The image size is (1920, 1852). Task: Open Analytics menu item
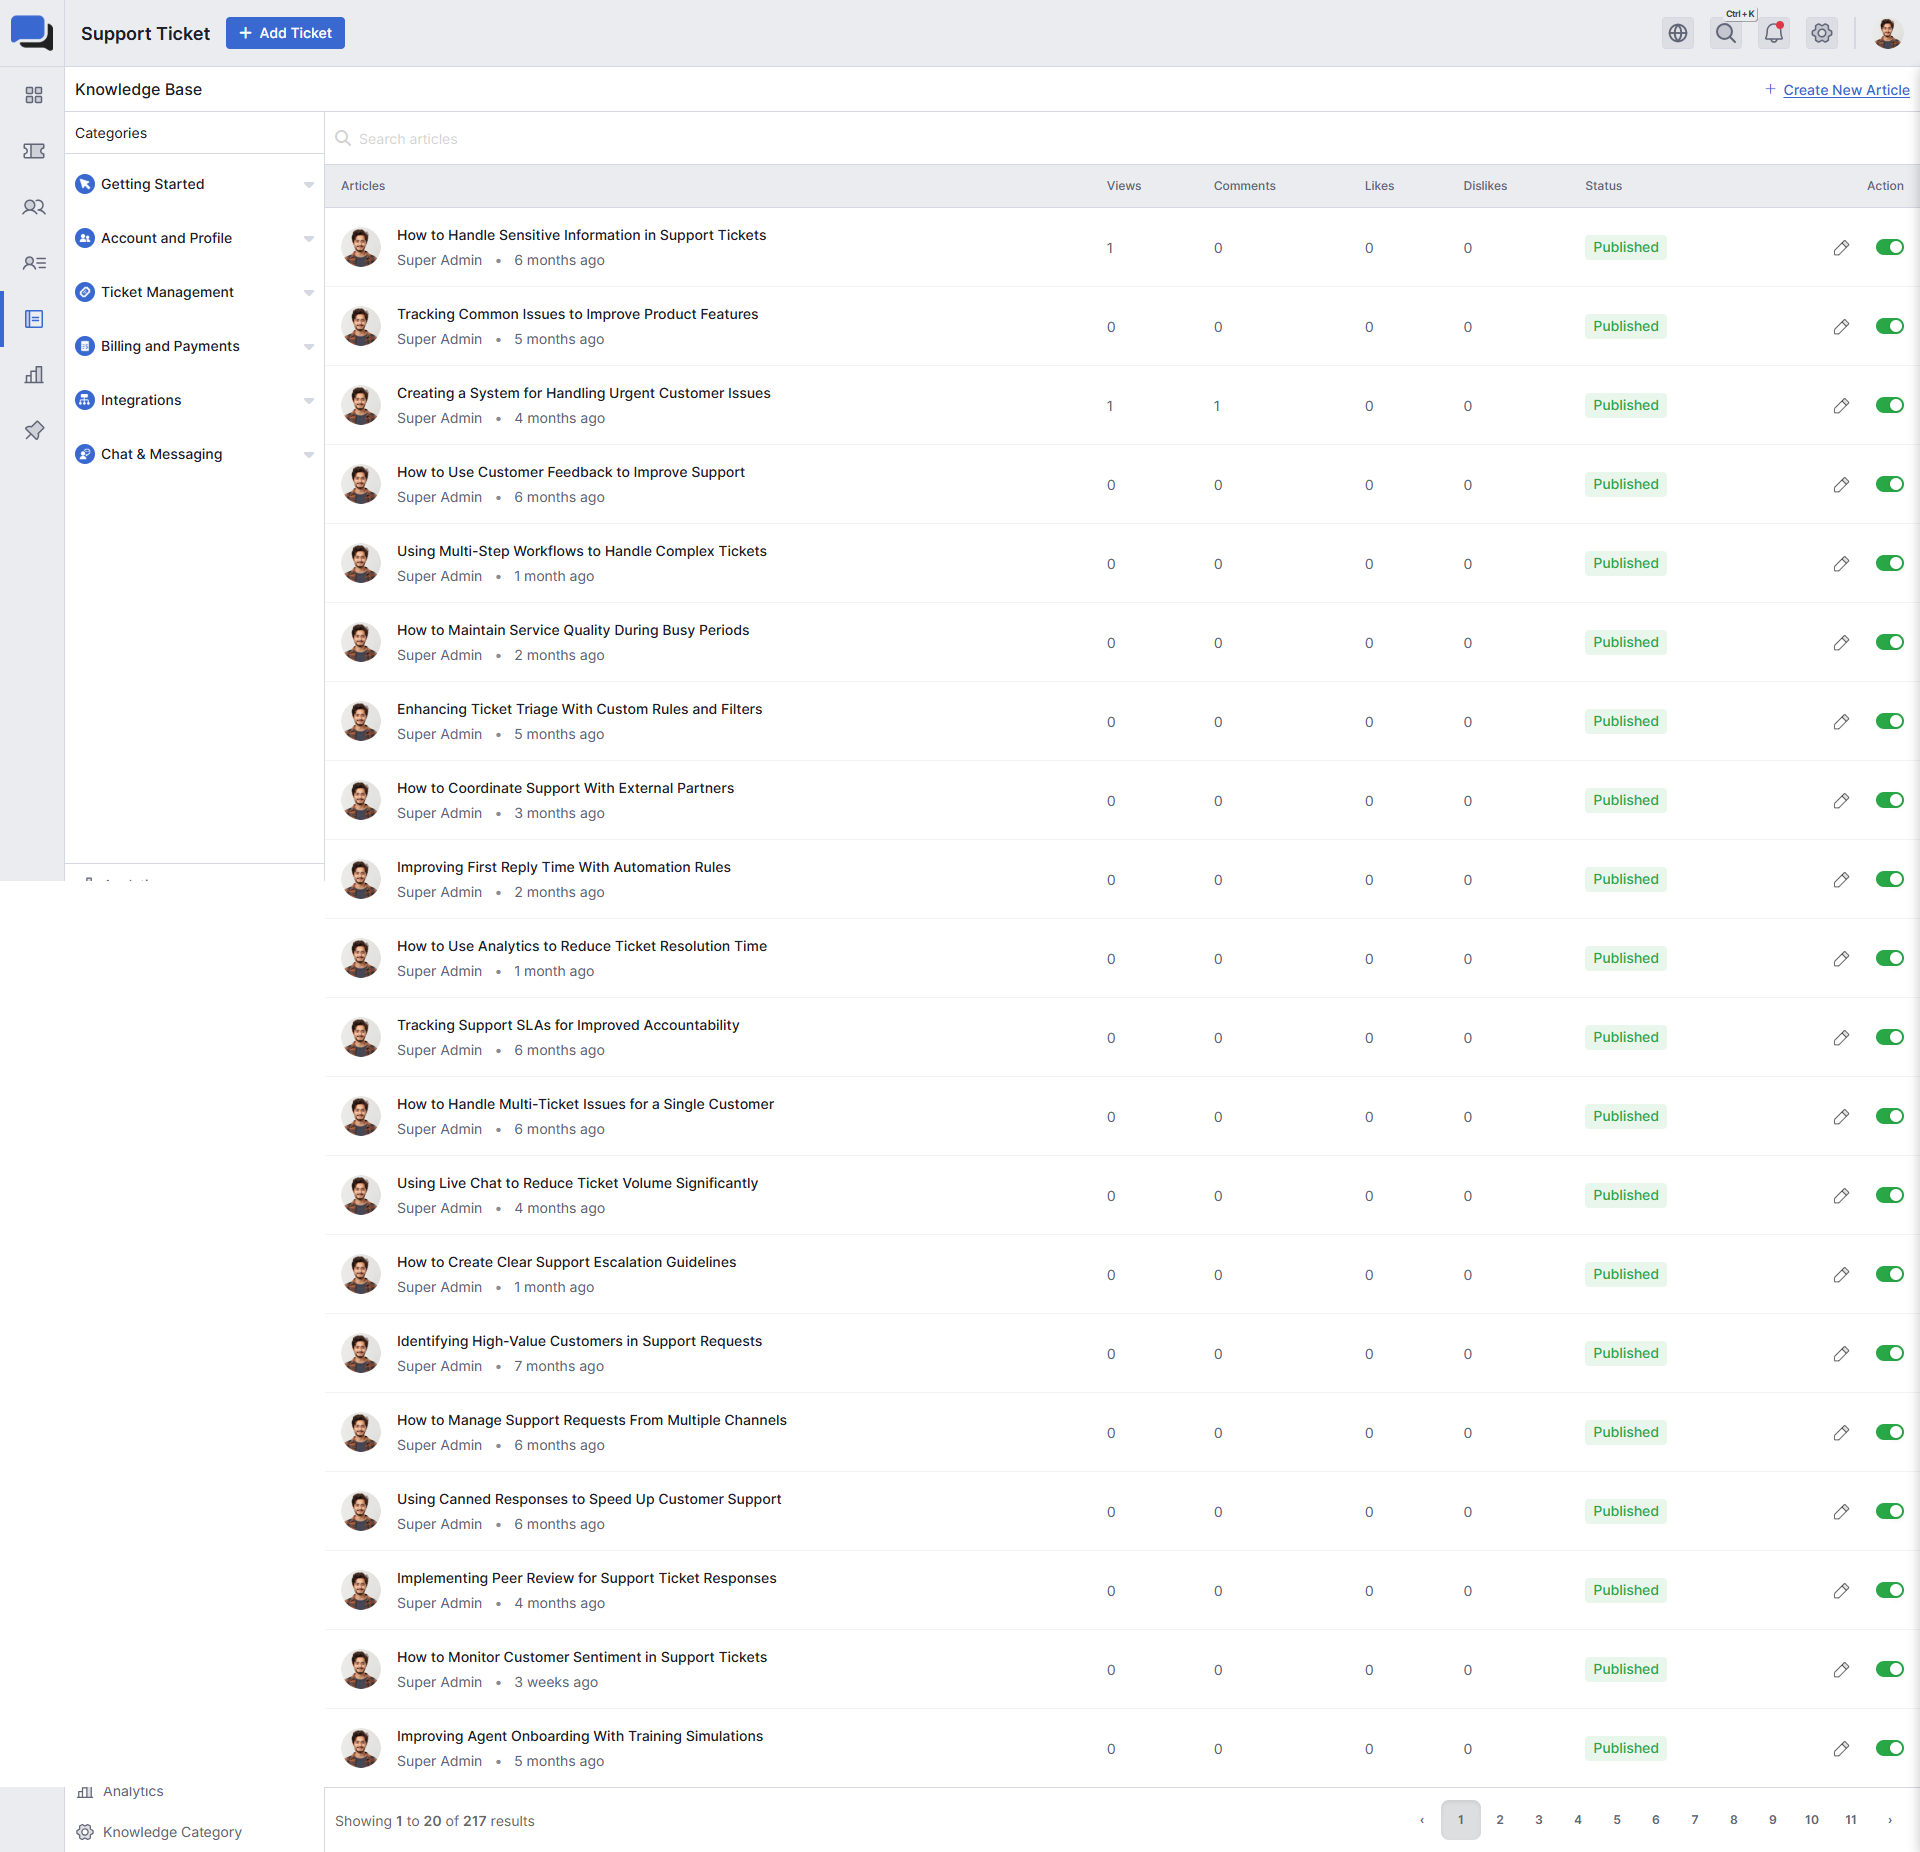(x=133, y=1791)
